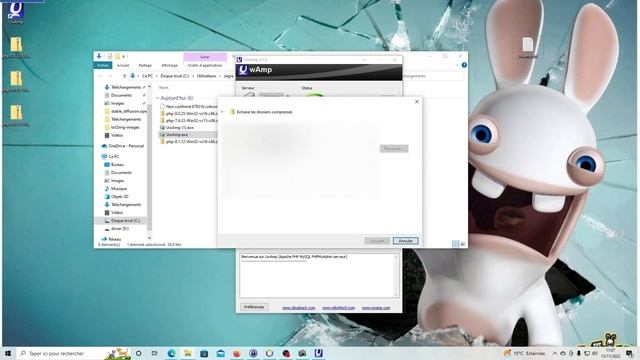The image size is (640, 360).
Task: Select Disque local (C:) in the tree
Action: coord(122,220)
